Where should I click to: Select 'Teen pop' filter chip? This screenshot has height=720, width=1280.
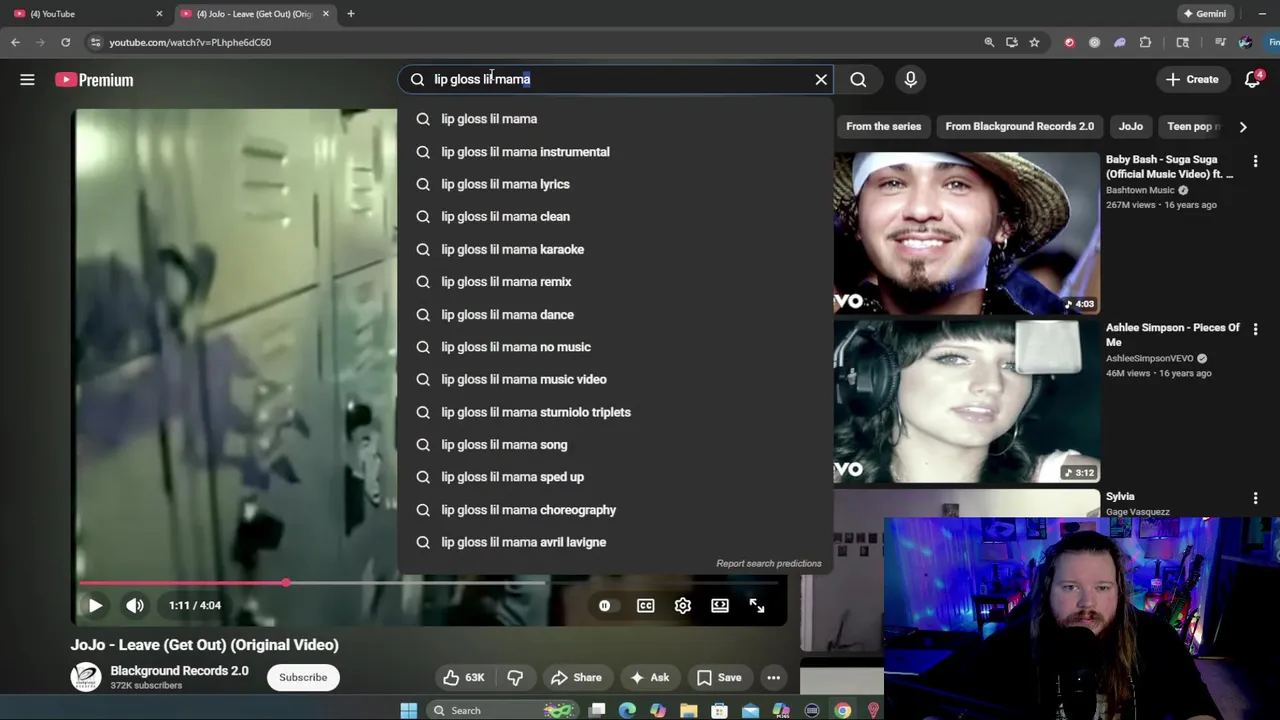[1192, 126]
